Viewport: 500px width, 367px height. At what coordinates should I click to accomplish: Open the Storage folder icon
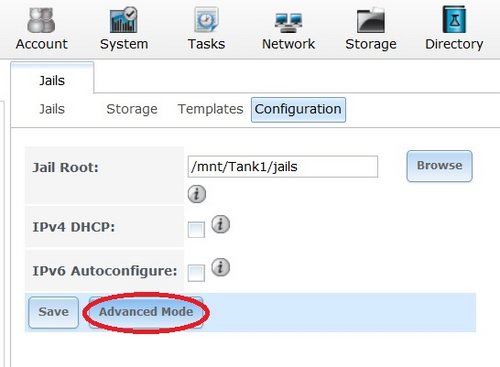pyautogui.click(x=371, y=21)
